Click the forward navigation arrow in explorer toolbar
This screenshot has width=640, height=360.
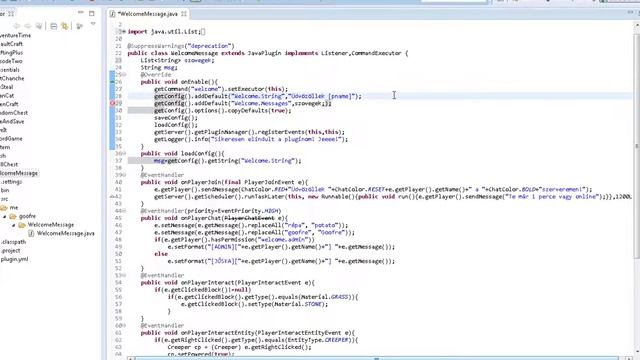coord(28,26)
